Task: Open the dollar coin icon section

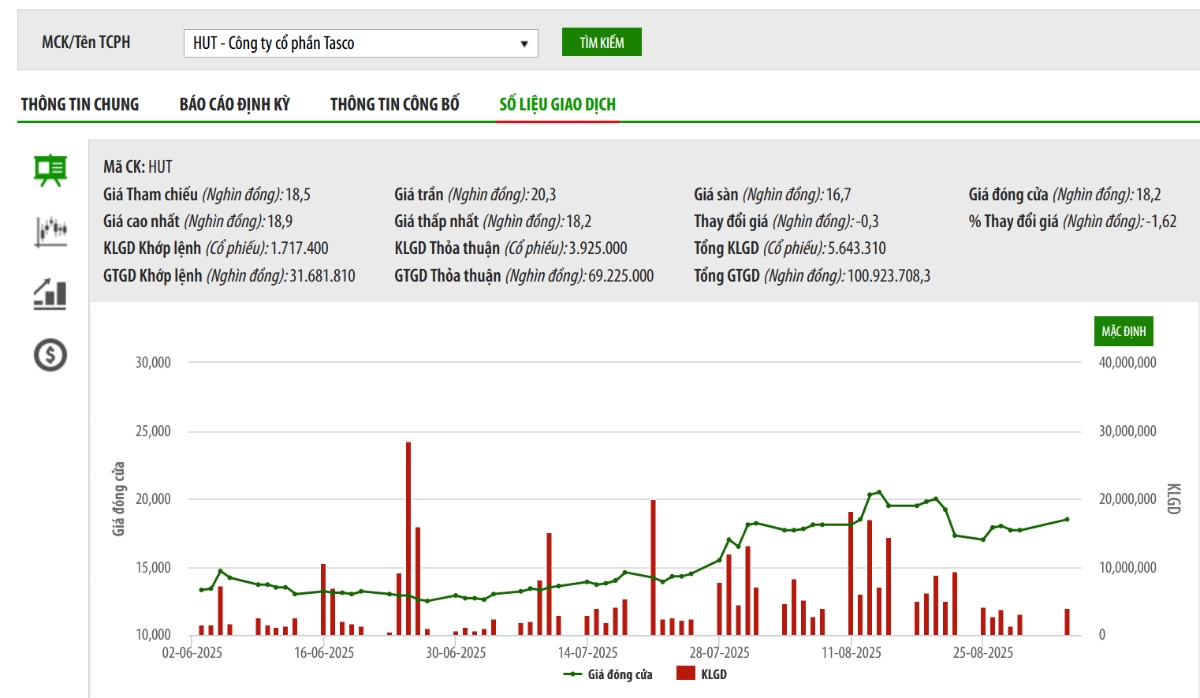Action: (x=50, y=354)
